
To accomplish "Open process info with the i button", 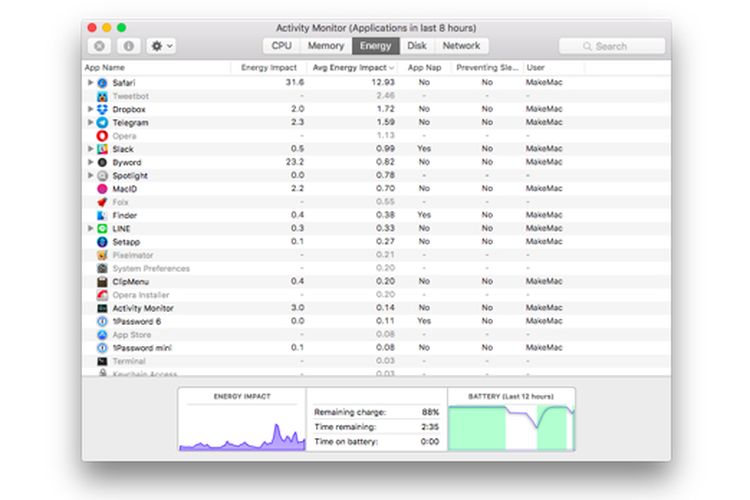I will coord(129,46).
